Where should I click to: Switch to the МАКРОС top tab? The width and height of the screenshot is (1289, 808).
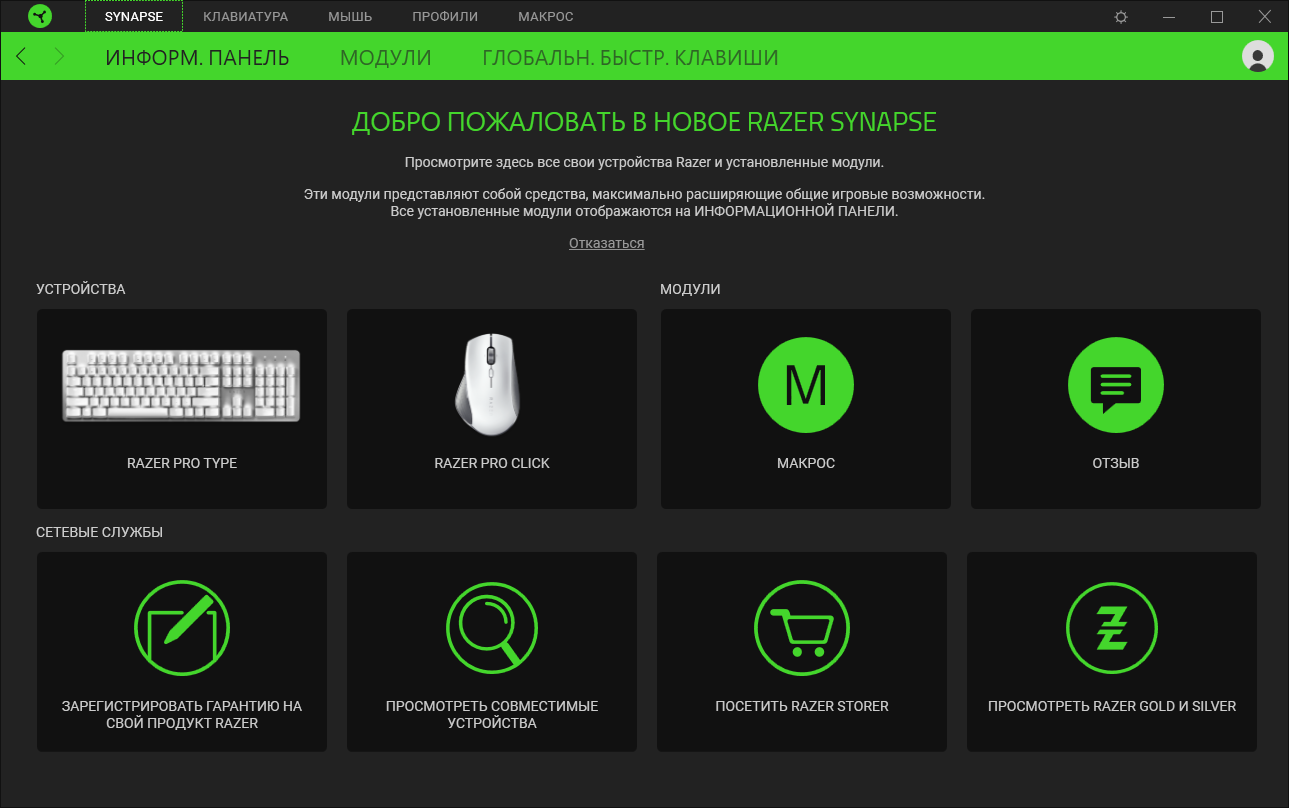click(546, 17)
